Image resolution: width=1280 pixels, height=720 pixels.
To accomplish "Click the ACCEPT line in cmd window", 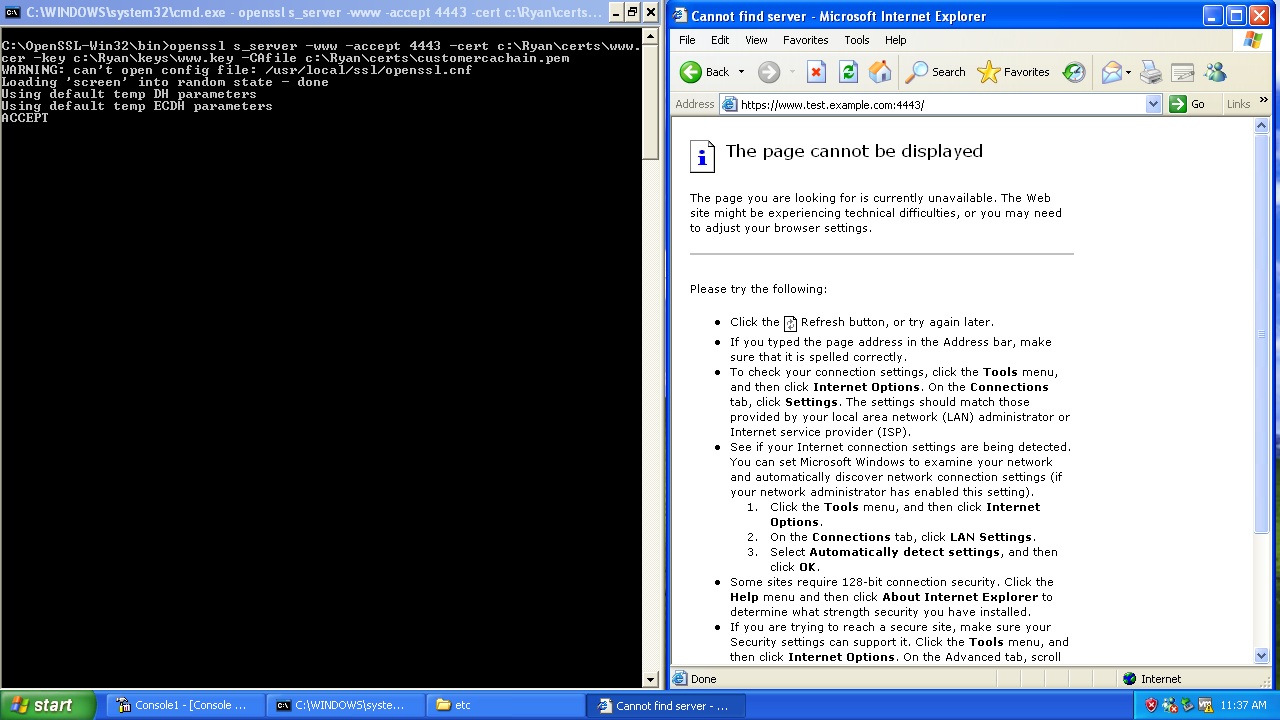I will pyautogui.click(x=25, y=118).
